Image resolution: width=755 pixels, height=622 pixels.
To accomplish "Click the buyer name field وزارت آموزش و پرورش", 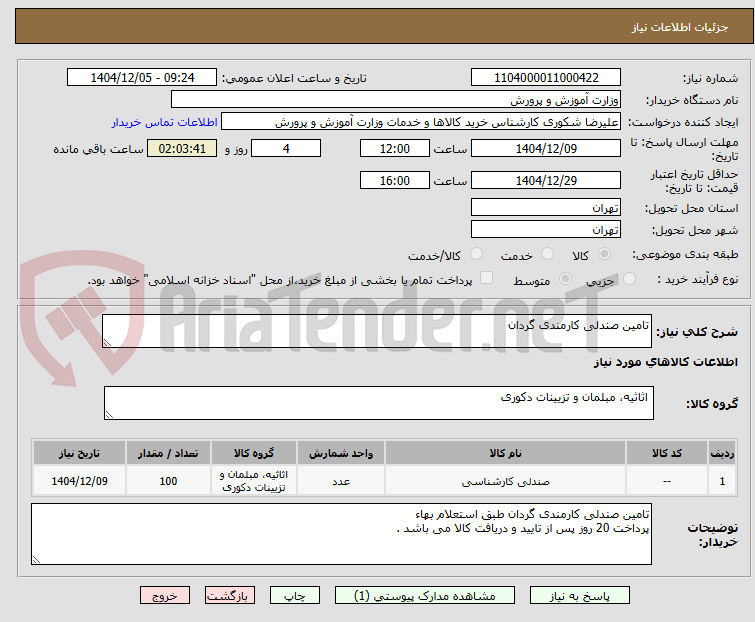I will click(x=396, y=100).
